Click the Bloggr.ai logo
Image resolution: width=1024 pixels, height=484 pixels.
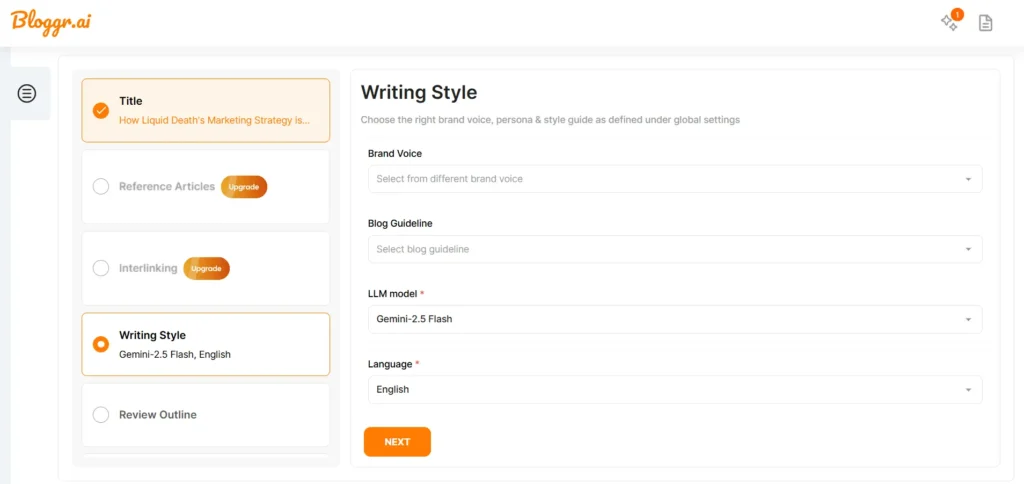tap(51, 22)
